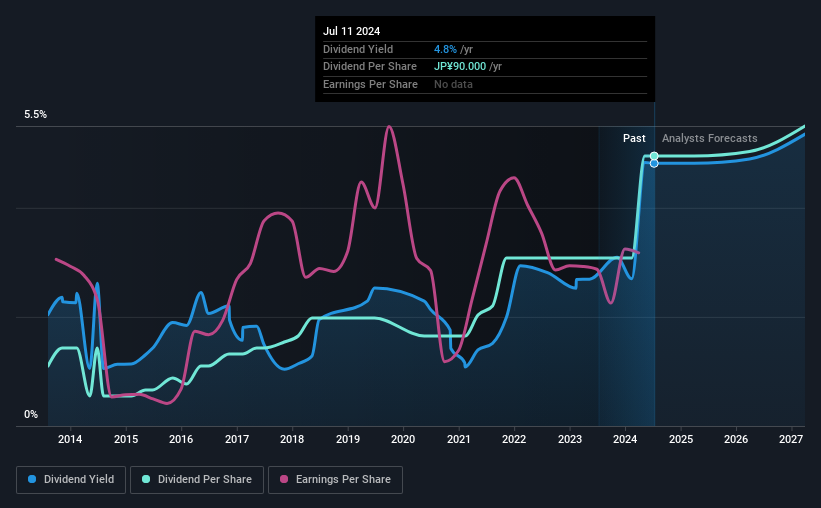821x508 pixels.
Task: Click the 2026 x-axis label
Action: (736, 439)
